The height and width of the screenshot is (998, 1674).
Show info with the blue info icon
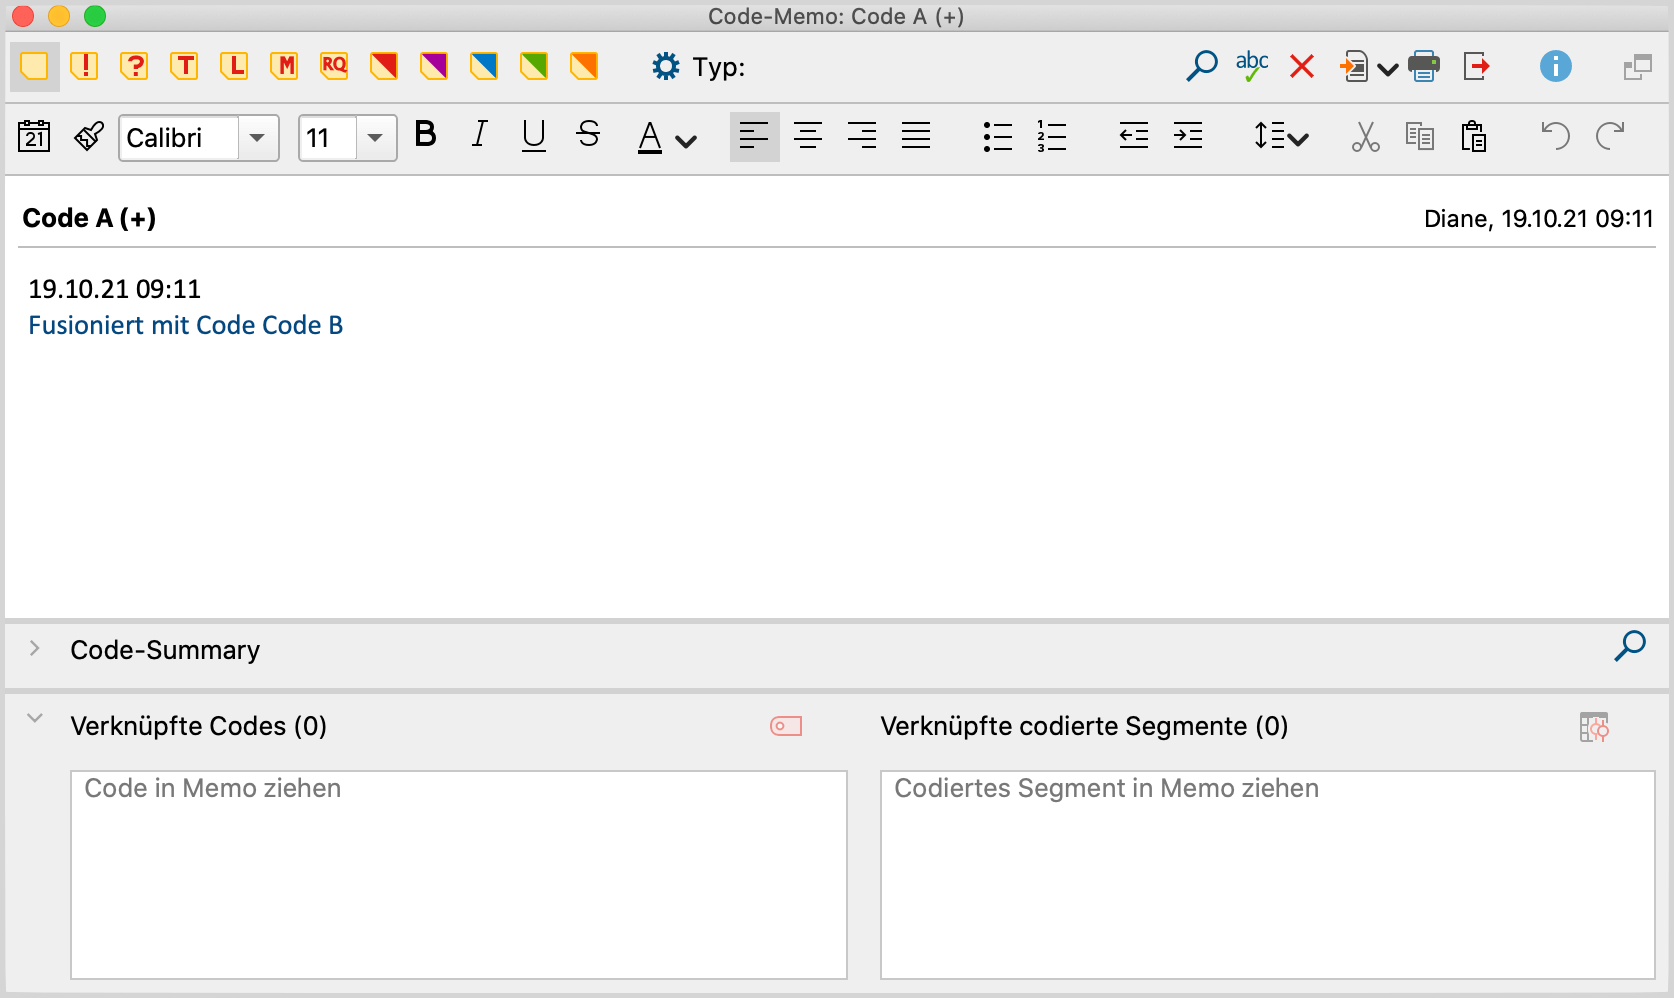pos(1556,67)
